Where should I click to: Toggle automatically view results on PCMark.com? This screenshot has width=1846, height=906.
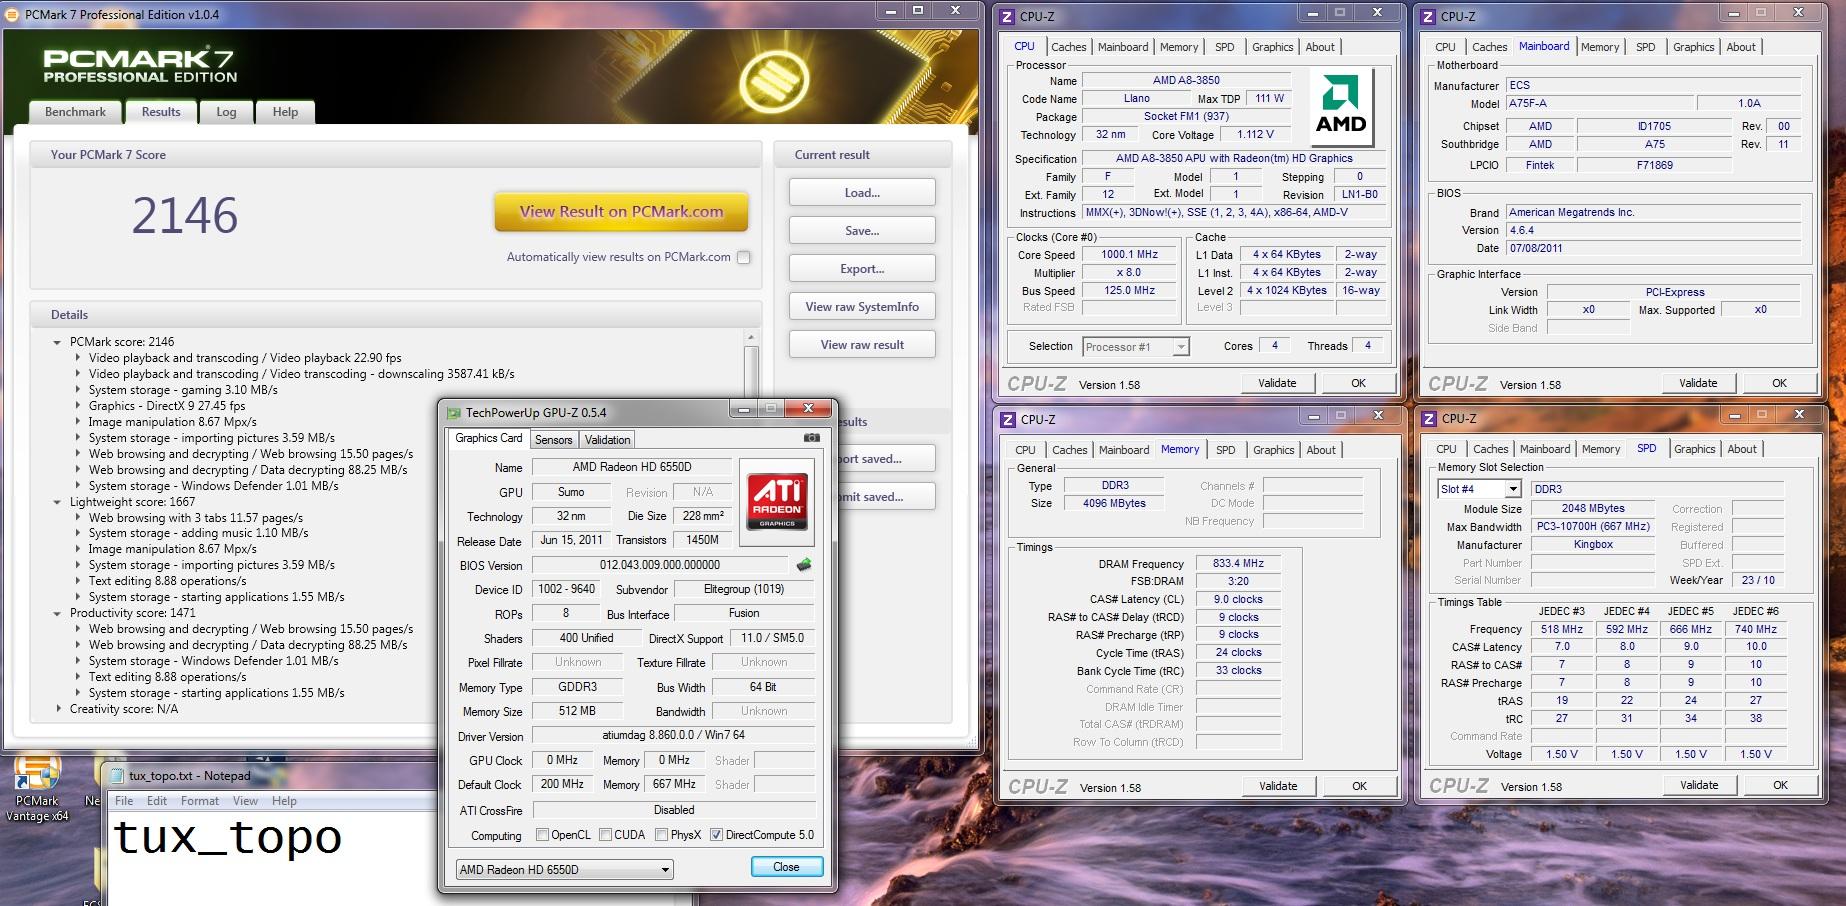[743, 257]
